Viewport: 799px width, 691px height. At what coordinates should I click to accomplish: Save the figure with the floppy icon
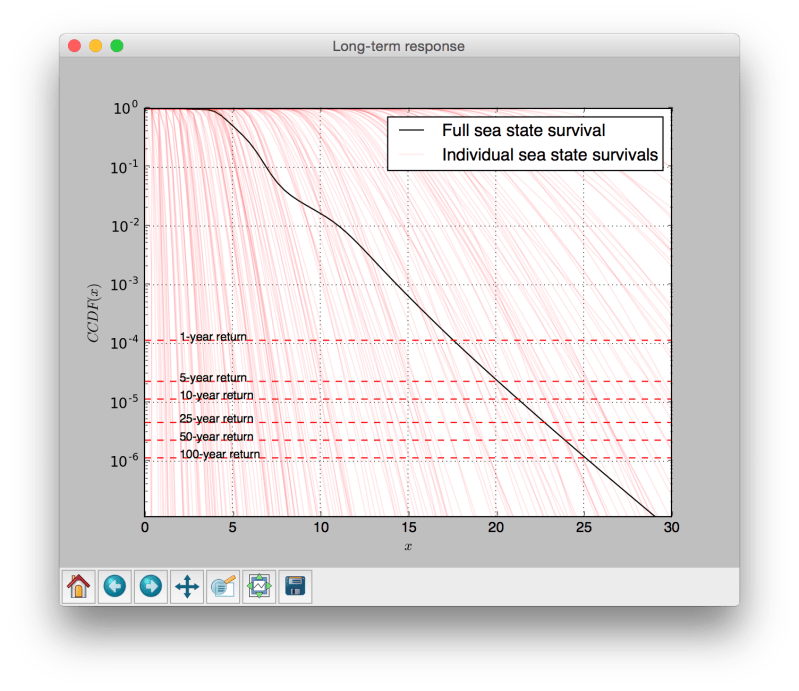(296, 587)
